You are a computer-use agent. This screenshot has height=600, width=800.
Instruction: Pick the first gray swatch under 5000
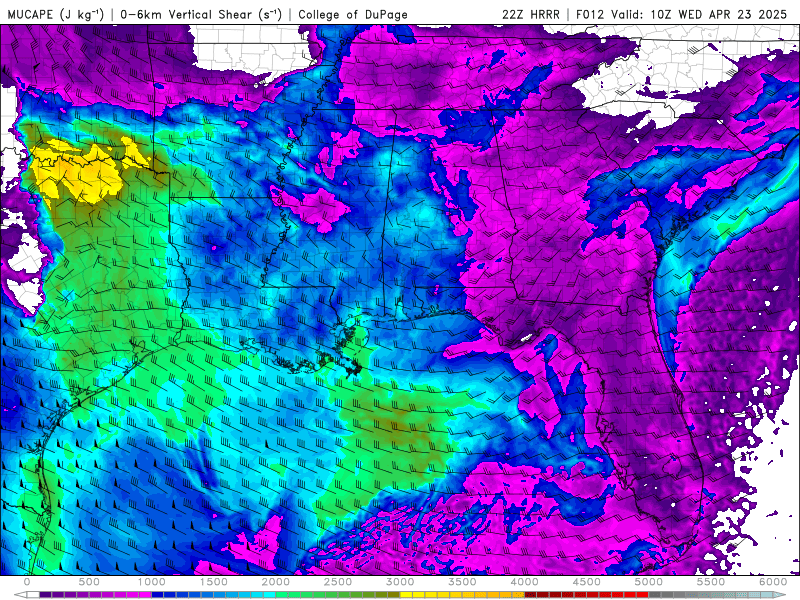pos(655,595)
